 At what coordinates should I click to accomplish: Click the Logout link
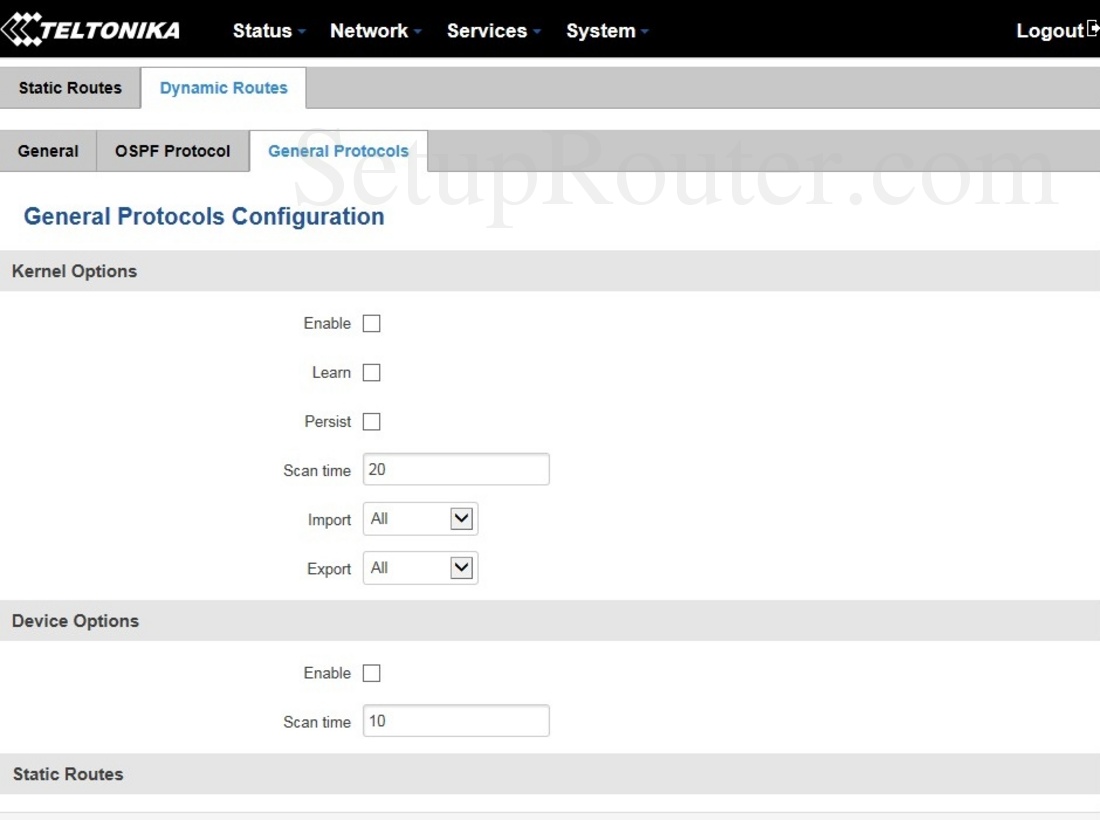point(1049,31)
